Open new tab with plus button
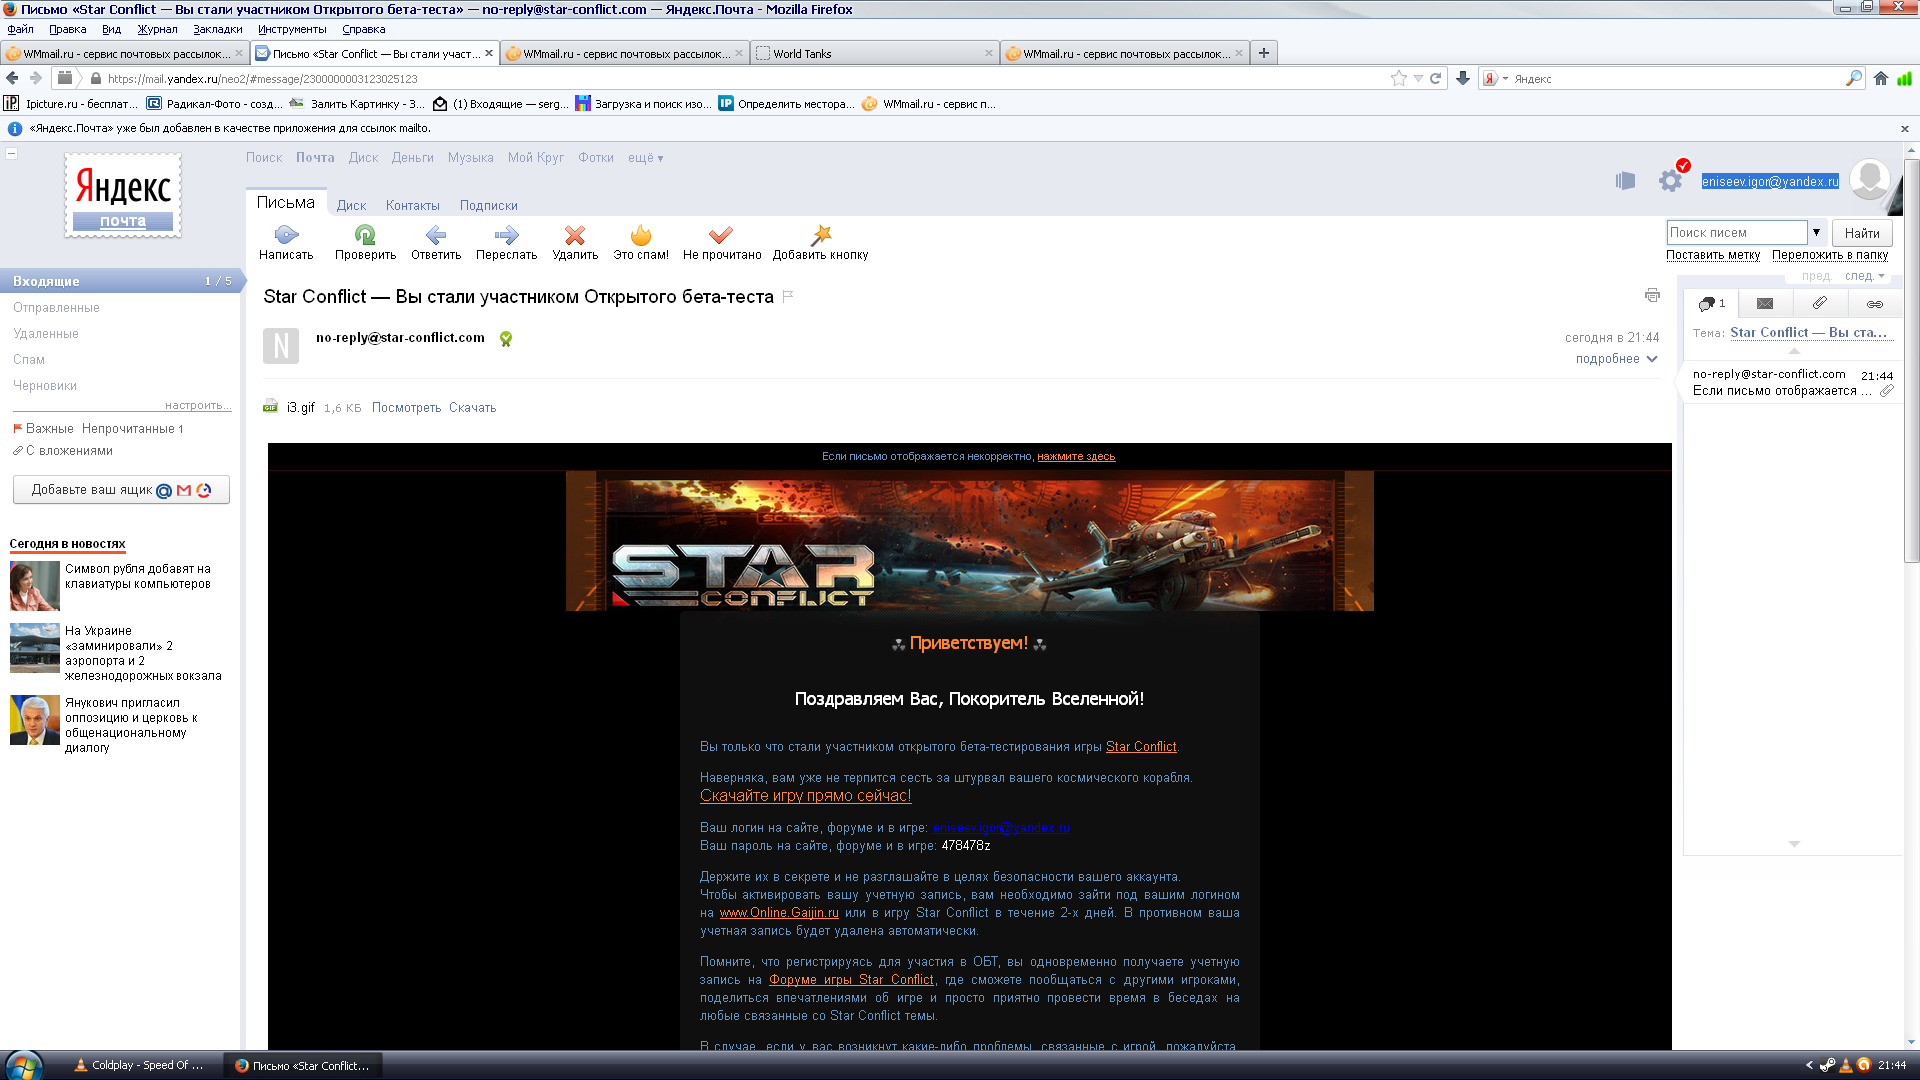 point(1264,53)
